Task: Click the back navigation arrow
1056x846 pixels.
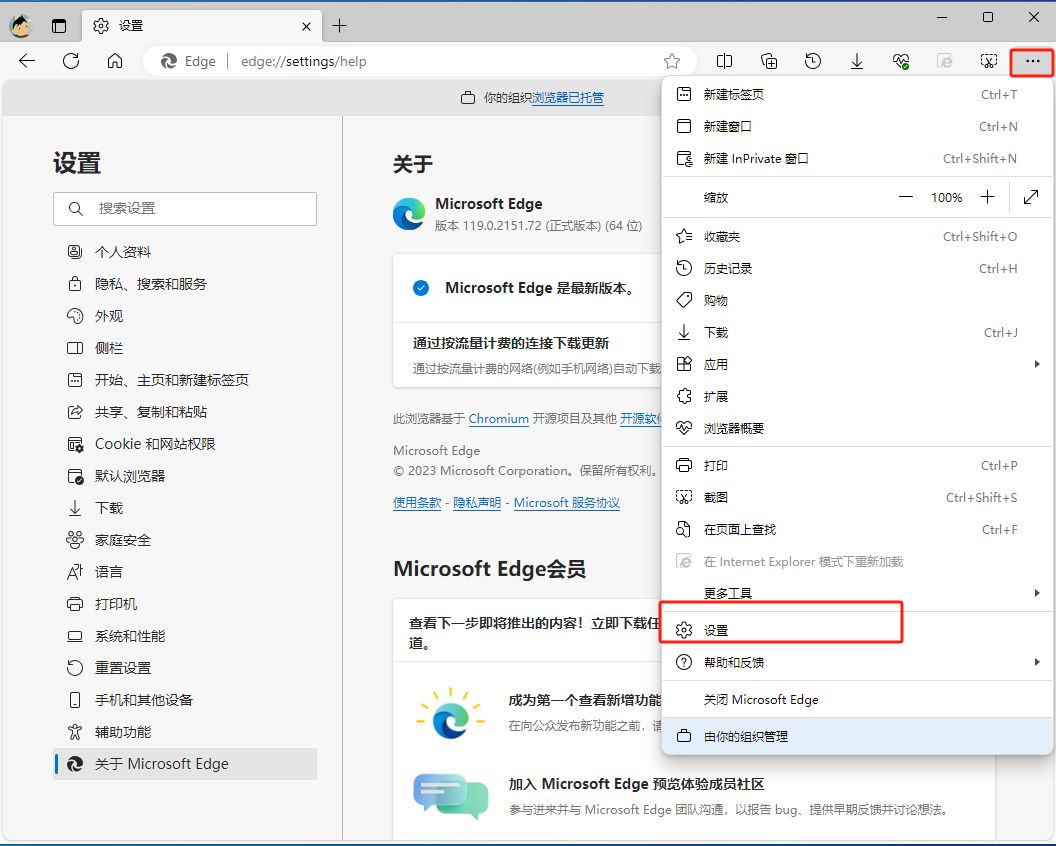Action: click(x=27, y=60)
